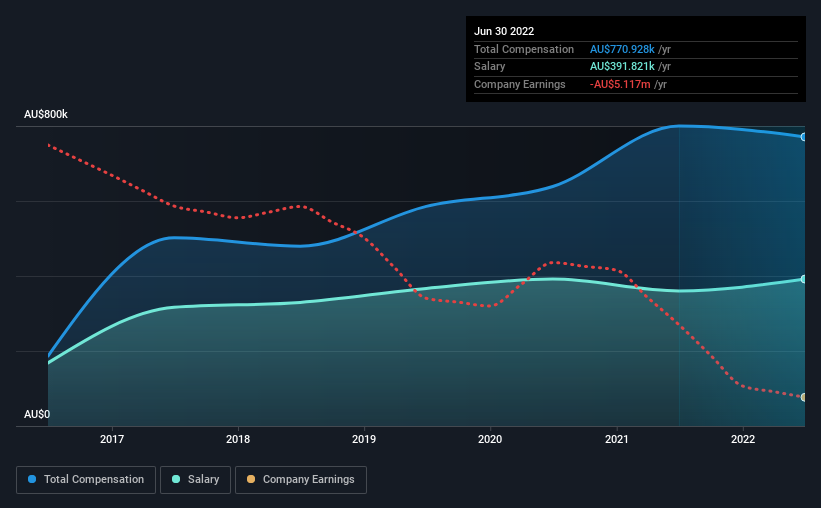Image resolution: width=821 pixels, height=508 pixels.
Task: Toggle the Total Compensation legend button
Action: [x=86, y=480]
